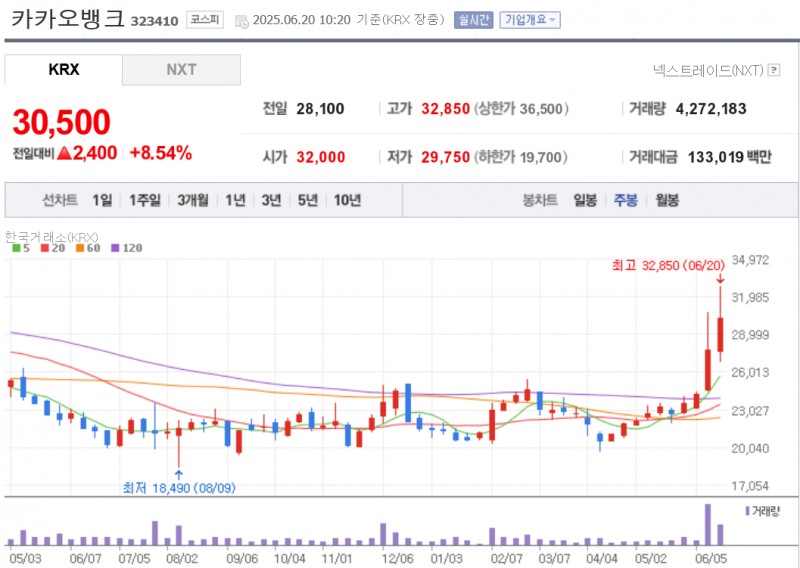Viewport: 800px width, 568px height.
Task: Click the green 5 moving average legend
Action: (21, 248)
